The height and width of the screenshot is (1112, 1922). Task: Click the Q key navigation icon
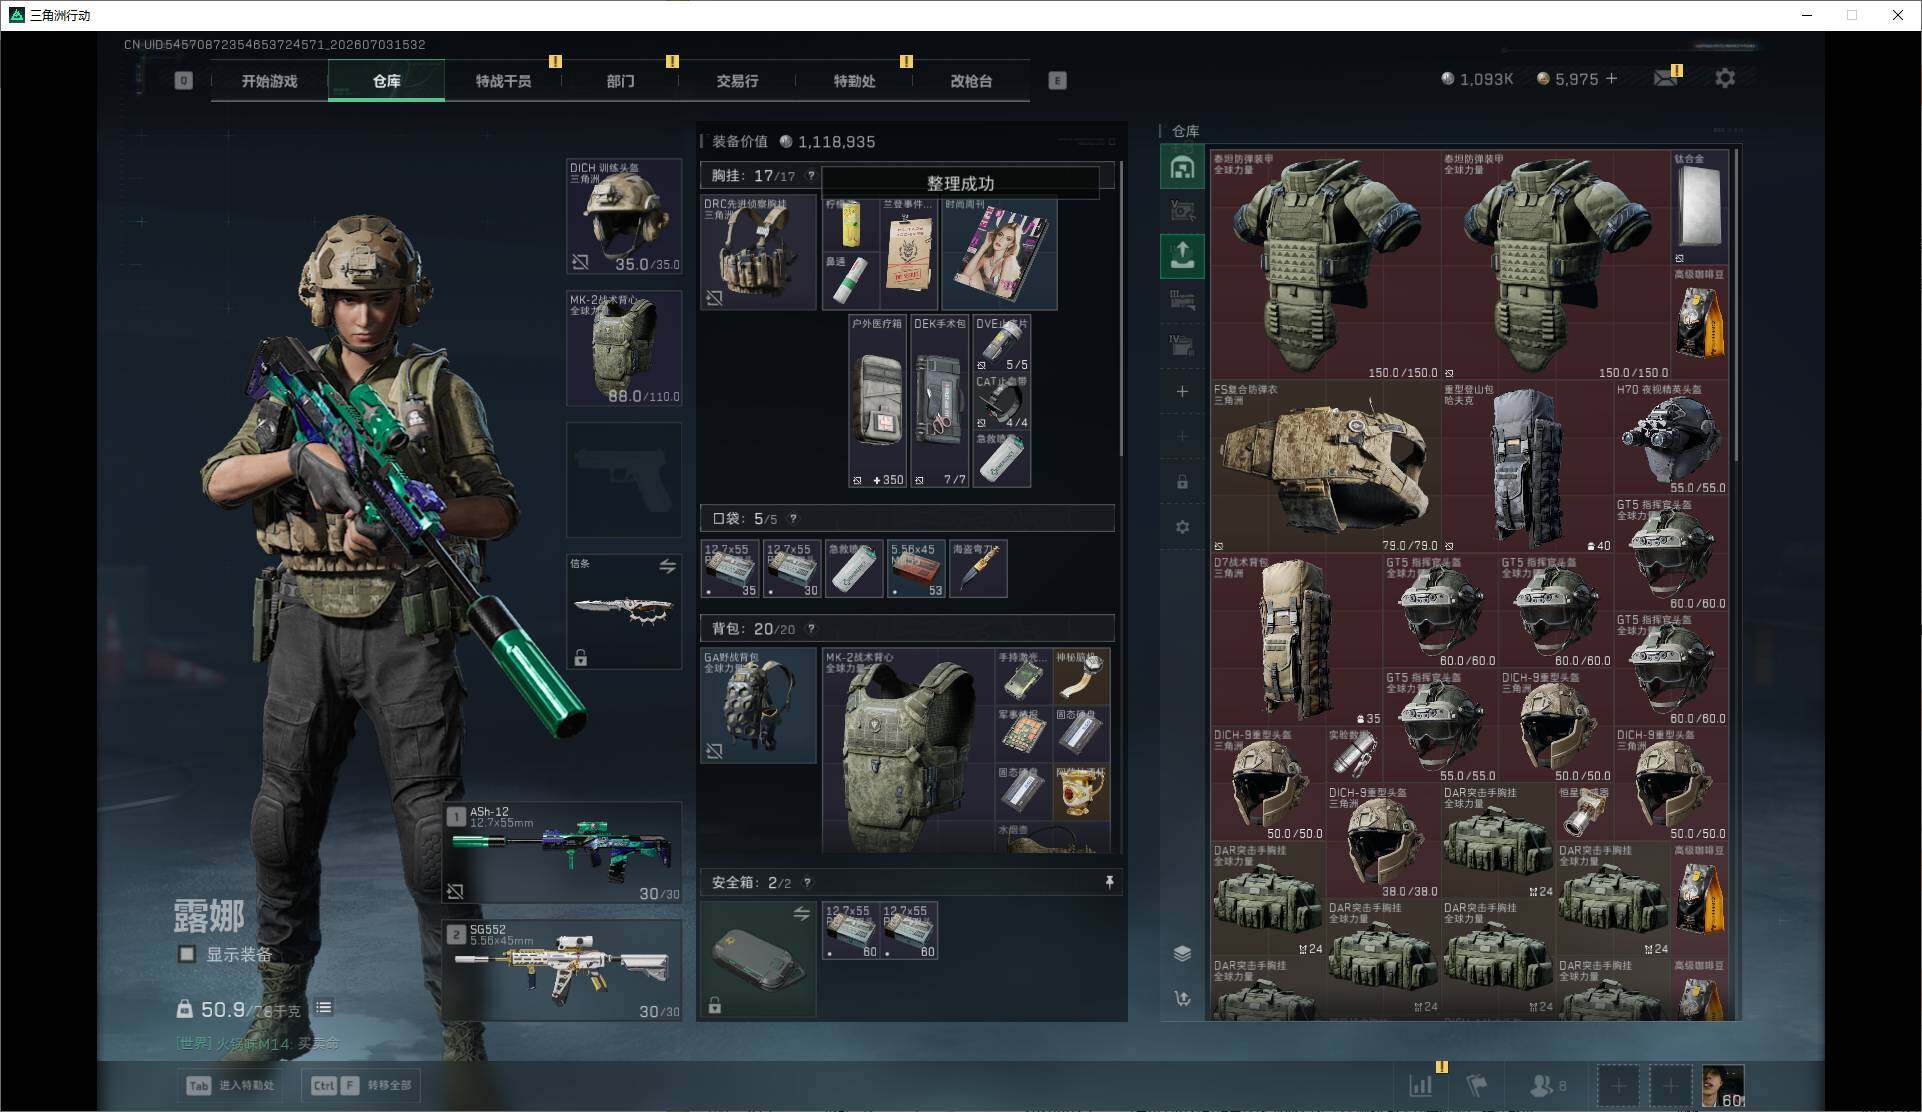point(183,81)
